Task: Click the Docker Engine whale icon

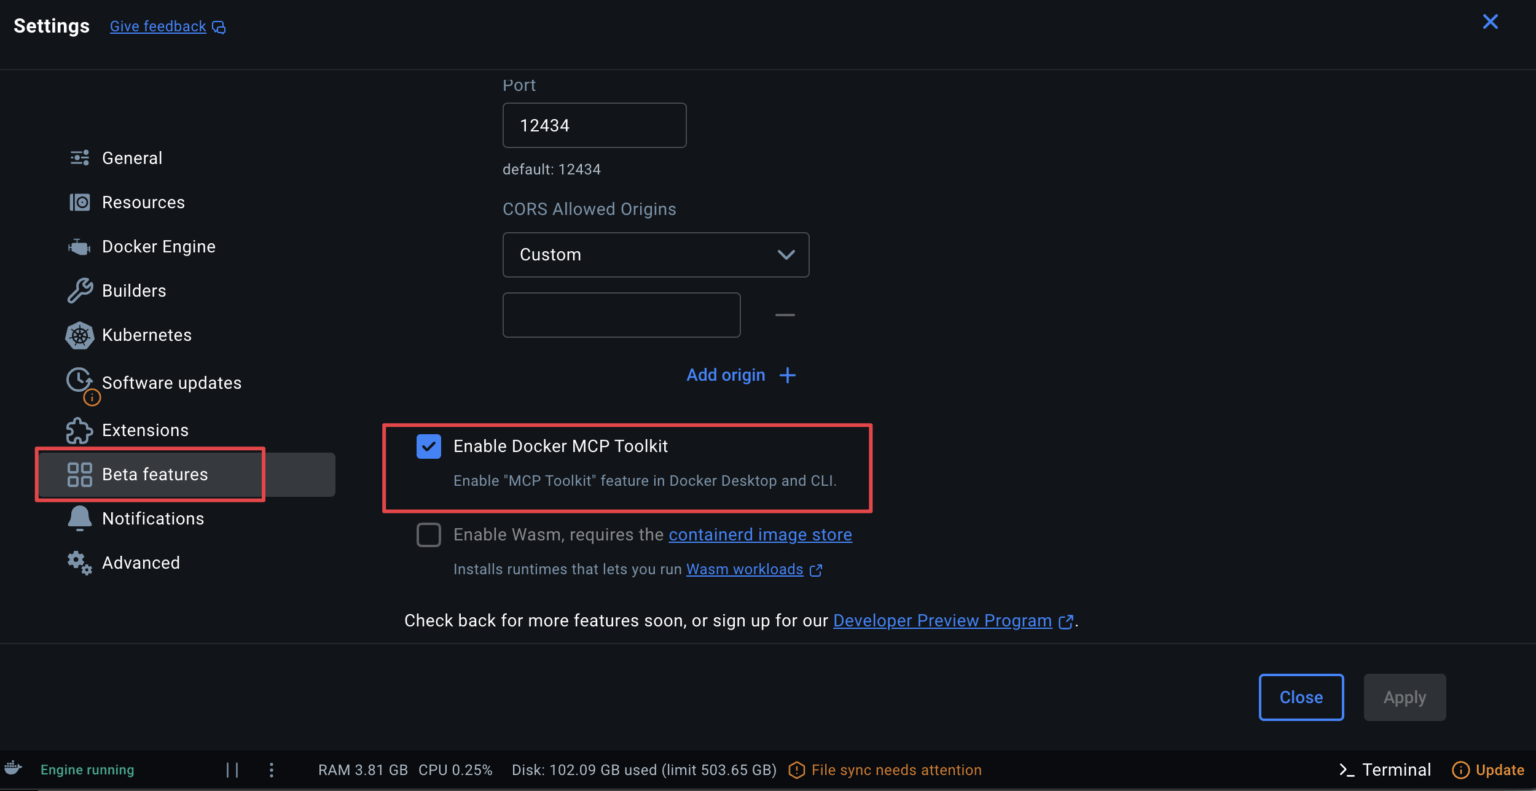Action: (79, 246)
